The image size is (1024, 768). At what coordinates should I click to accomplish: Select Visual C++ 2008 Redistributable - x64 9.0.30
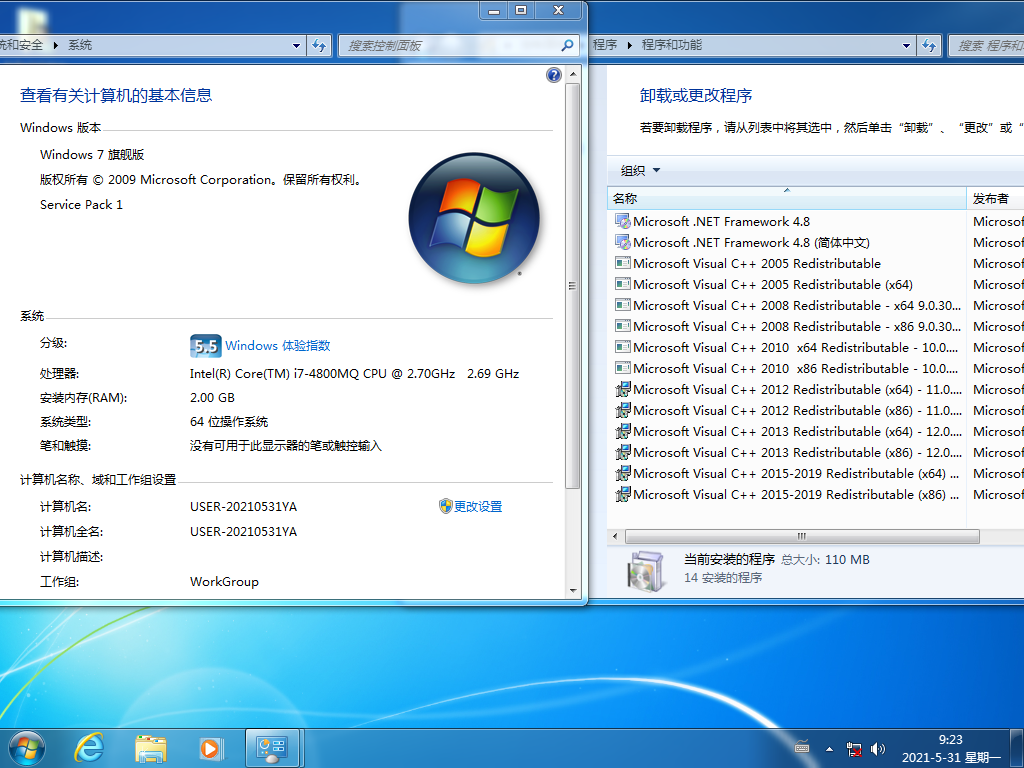[786, 305]
